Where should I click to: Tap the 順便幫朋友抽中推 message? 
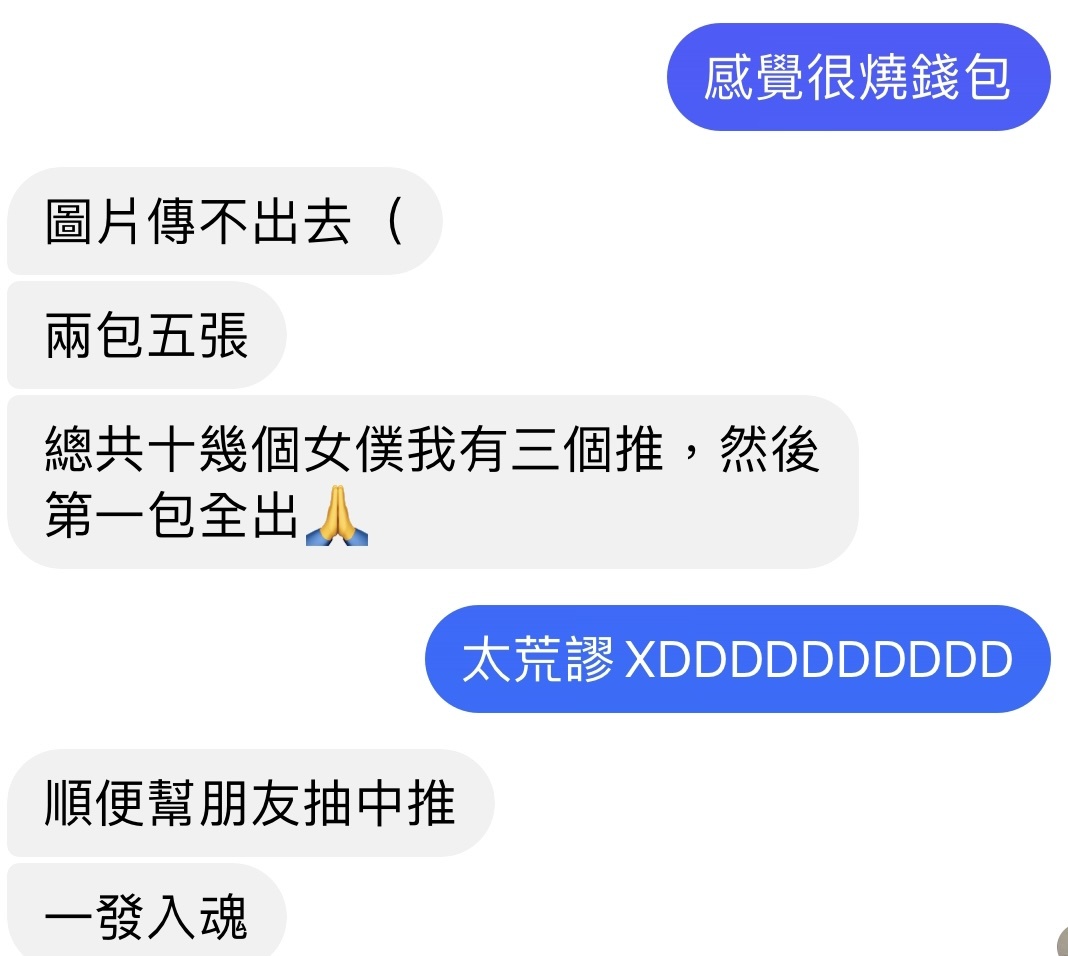(x=251, y=803)
